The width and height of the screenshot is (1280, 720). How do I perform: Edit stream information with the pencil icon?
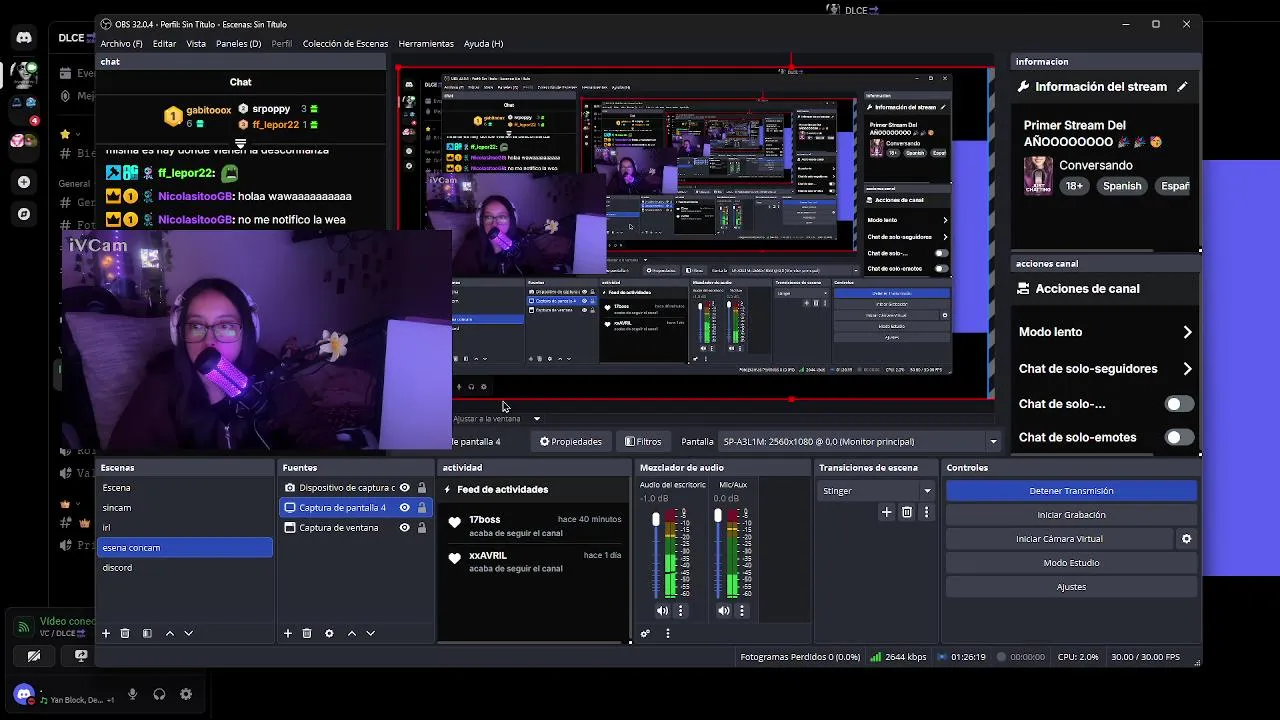click(x=1182, y=87)
